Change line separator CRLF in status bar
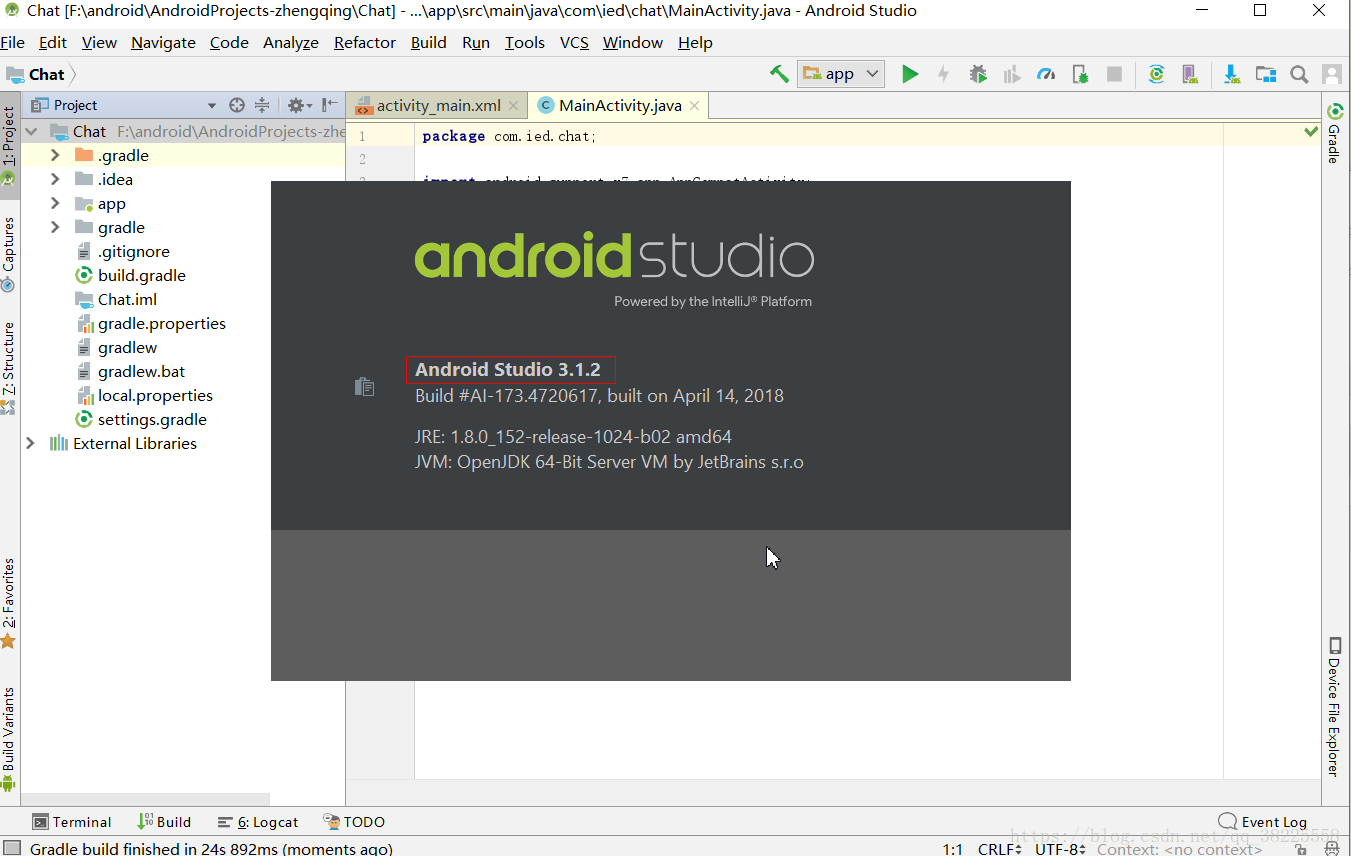 [x=1000, y=849]
